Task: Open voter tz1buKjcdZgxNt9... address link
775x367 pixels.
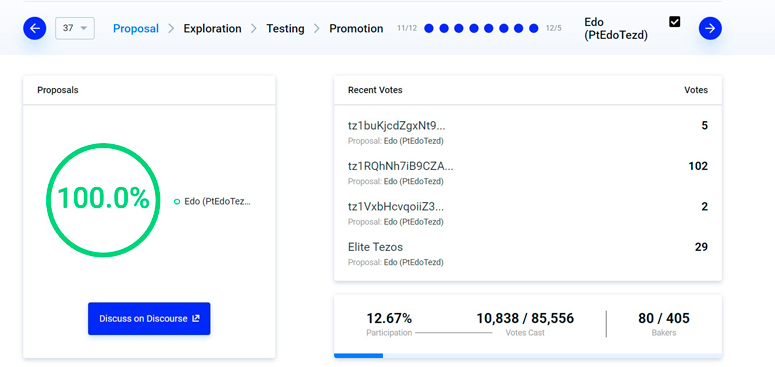Action: click(396, 126)
